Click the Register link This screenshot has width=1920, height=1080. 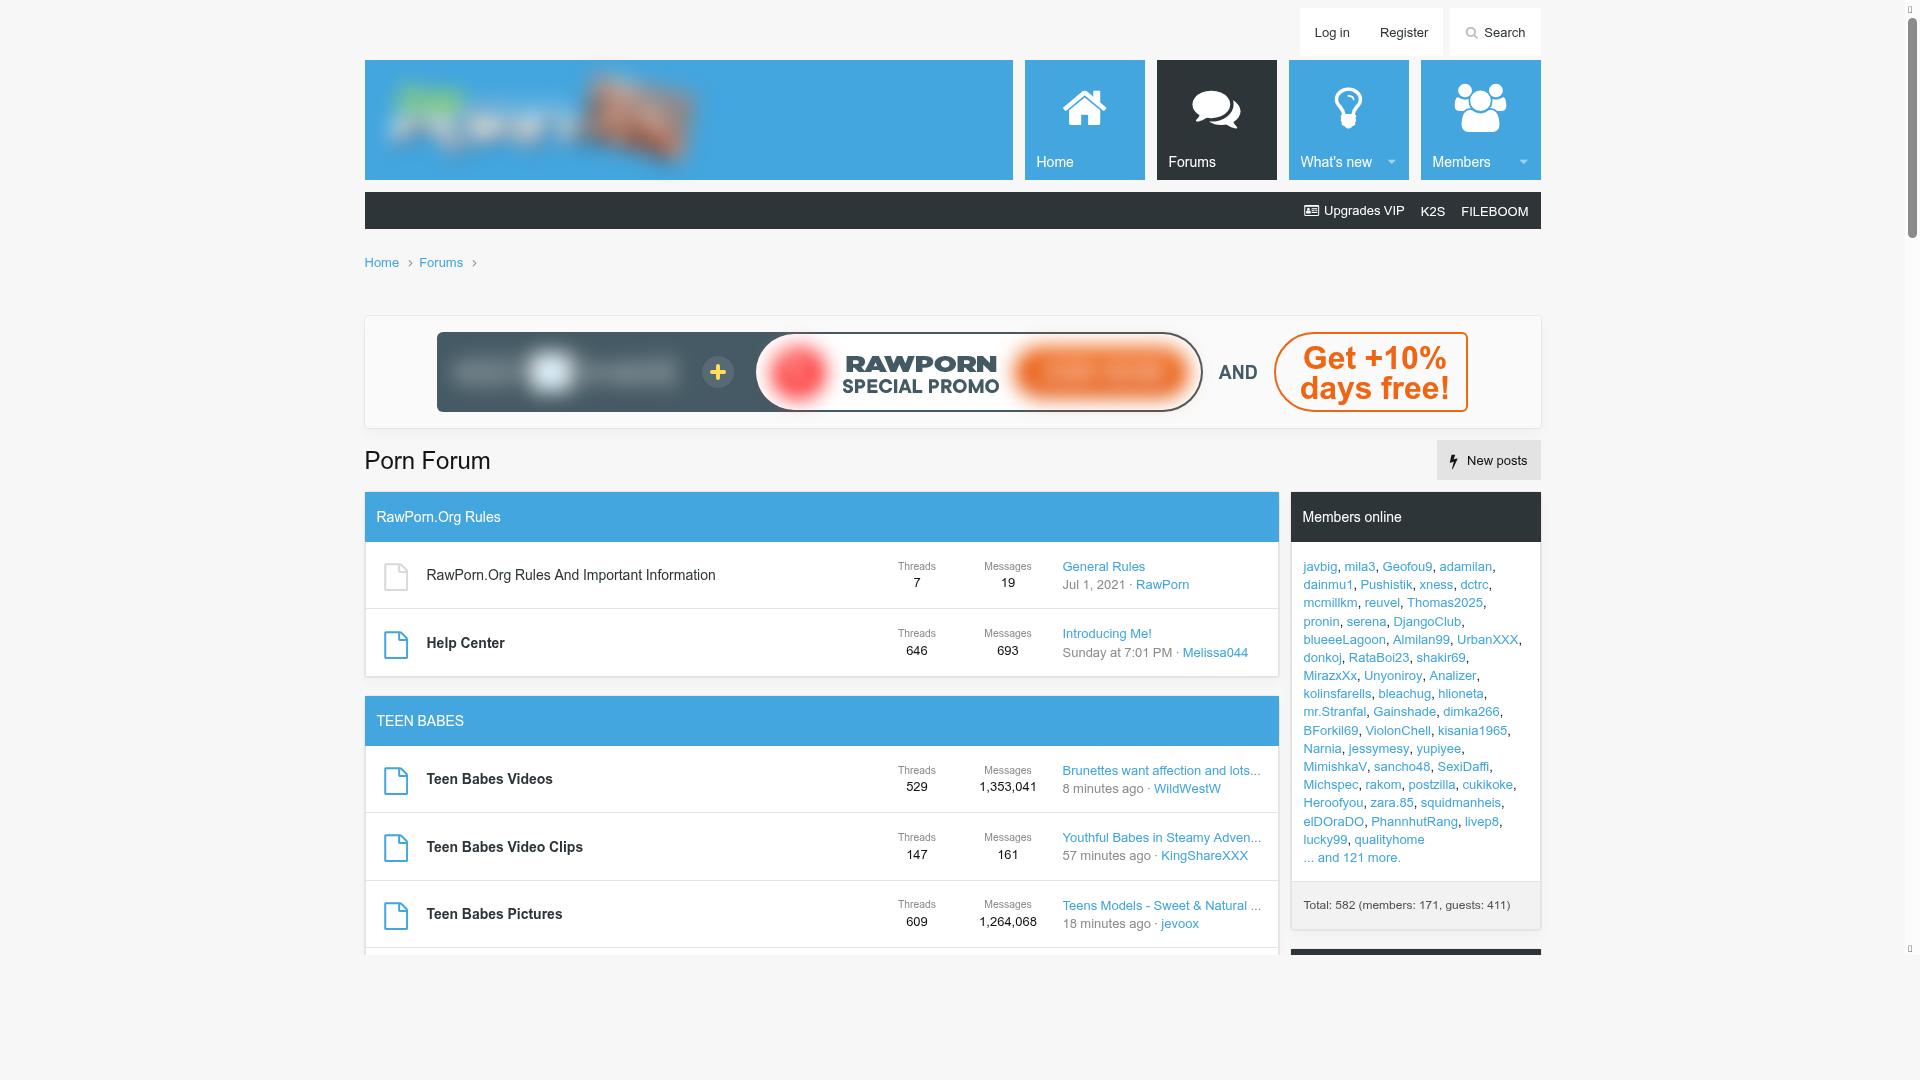click(x=1403, y=33)
